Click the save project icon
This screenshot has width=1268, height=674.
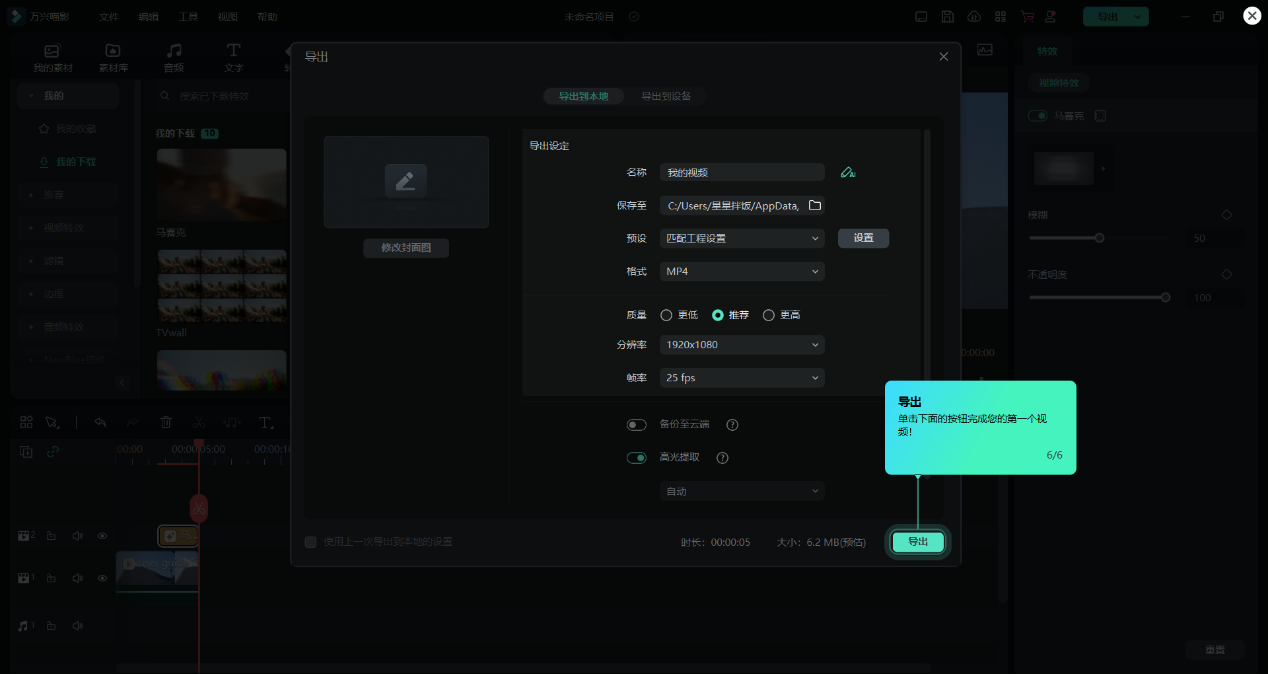[x=947, y=17]
